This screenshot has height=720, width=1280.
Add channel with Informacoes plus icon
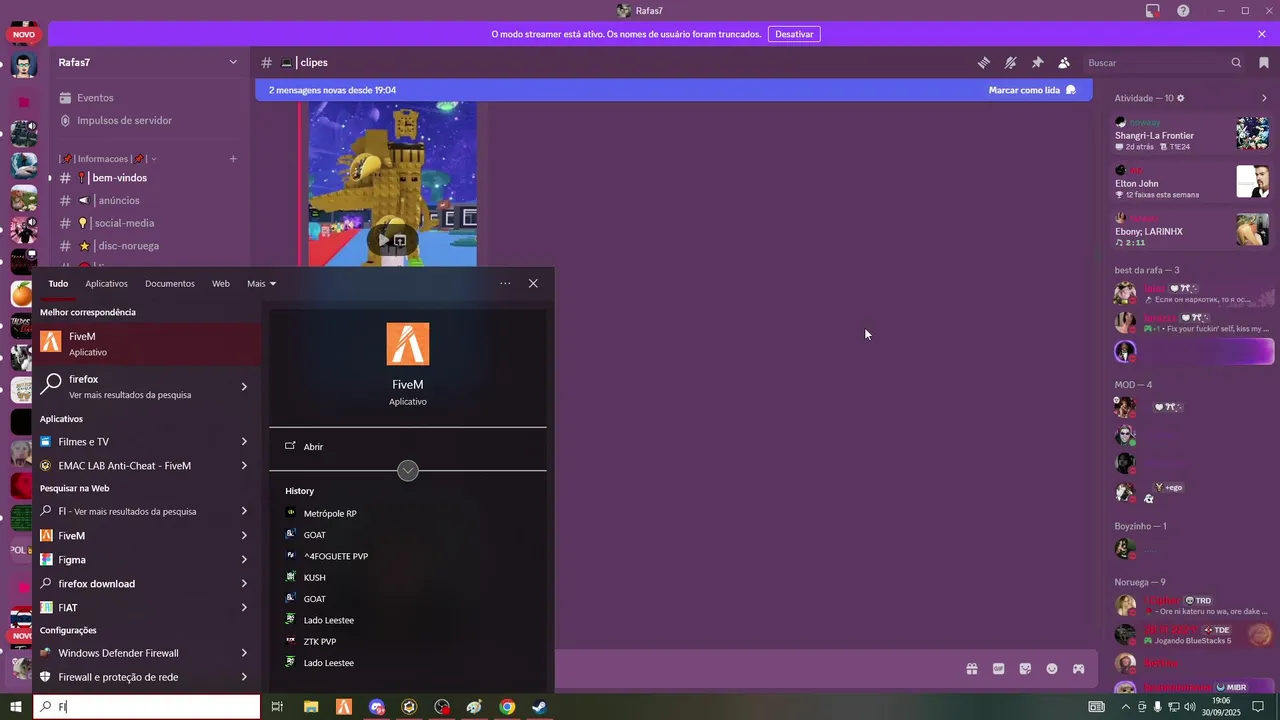(x=233, y=159)
